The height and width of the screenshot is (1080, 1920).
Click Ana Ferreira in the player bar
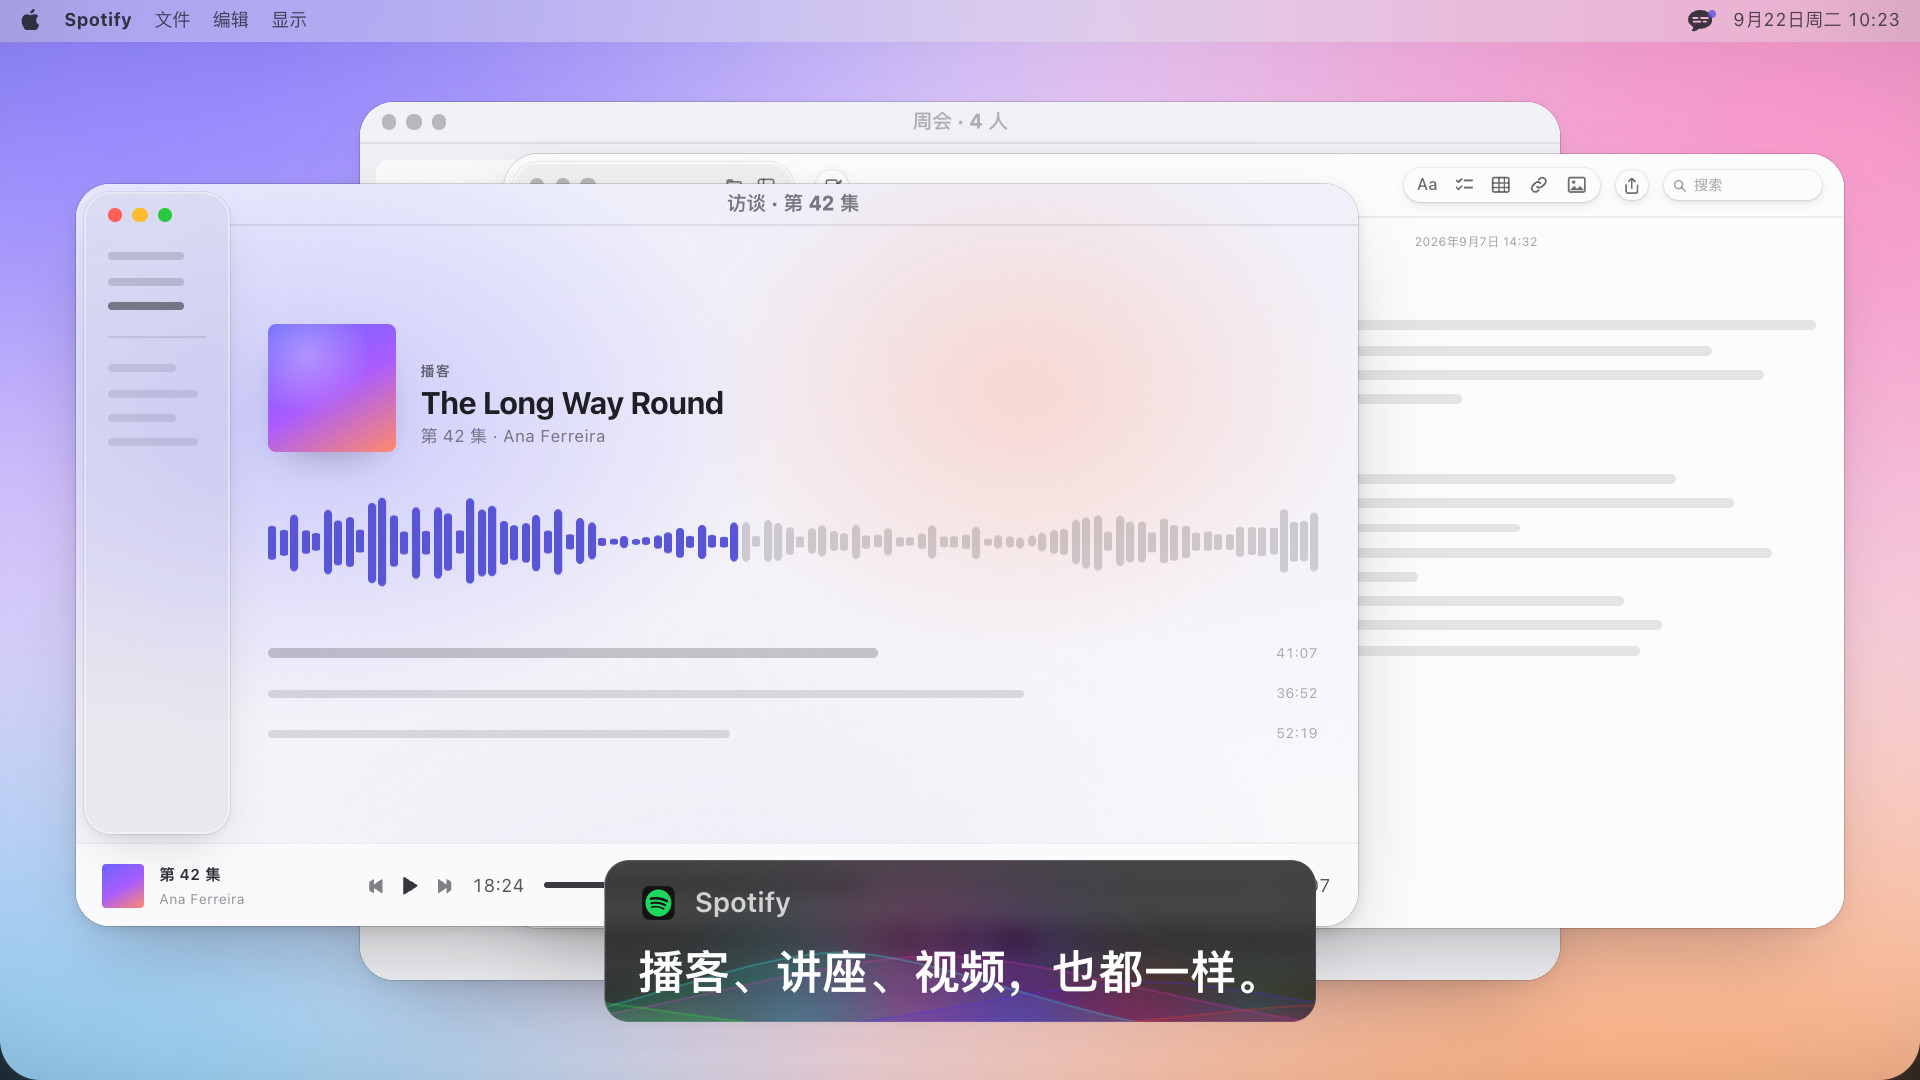(x=202, y=899)
